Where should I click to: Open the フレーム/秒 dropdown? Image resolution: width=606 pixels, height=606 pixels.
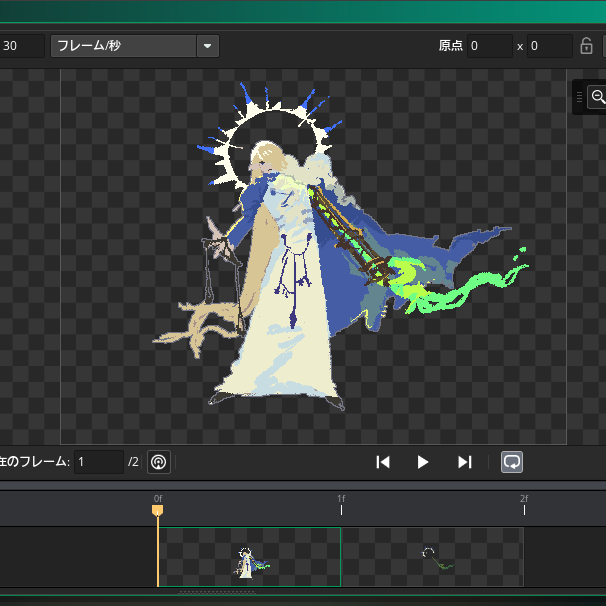click(x=123, y=46)
